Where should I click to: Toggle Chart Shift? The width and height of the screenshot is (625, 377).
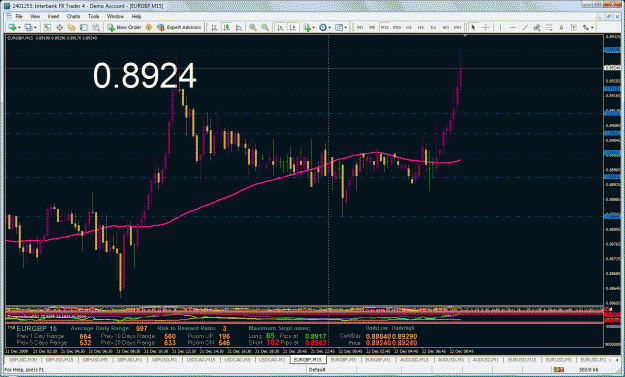click(293, 27)
